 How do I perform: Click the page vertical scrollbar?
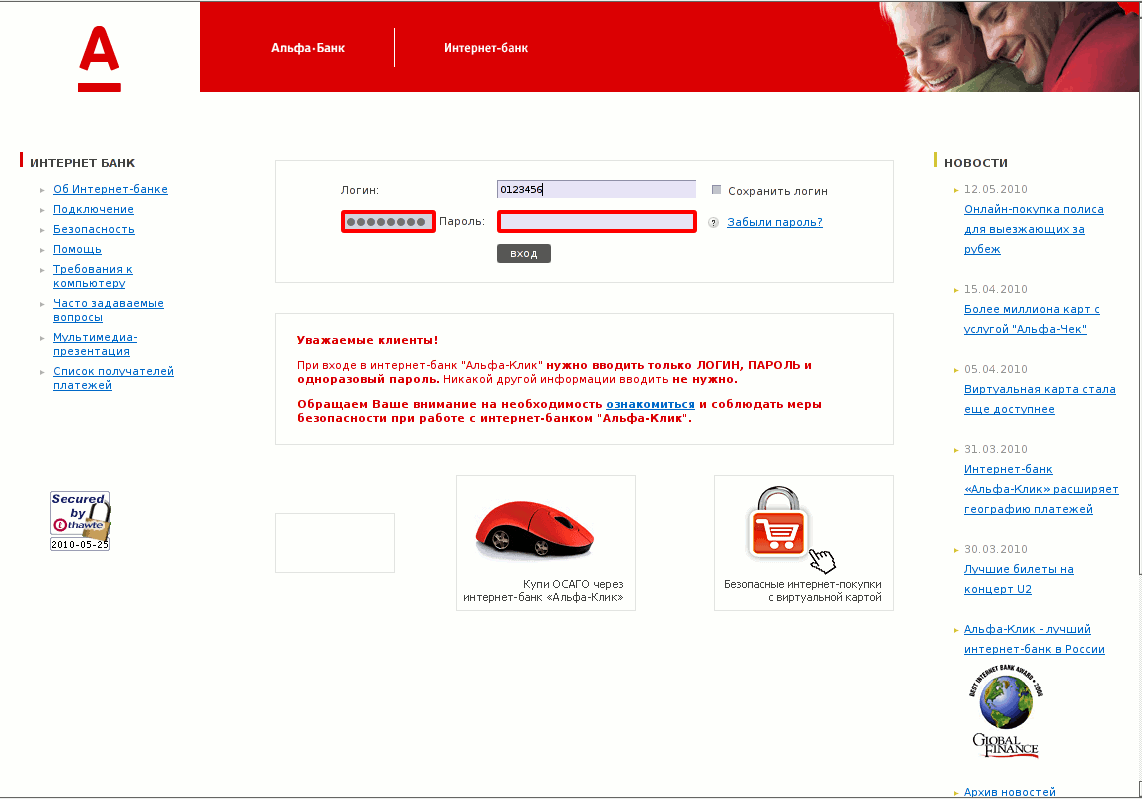tap(1139, 399)
